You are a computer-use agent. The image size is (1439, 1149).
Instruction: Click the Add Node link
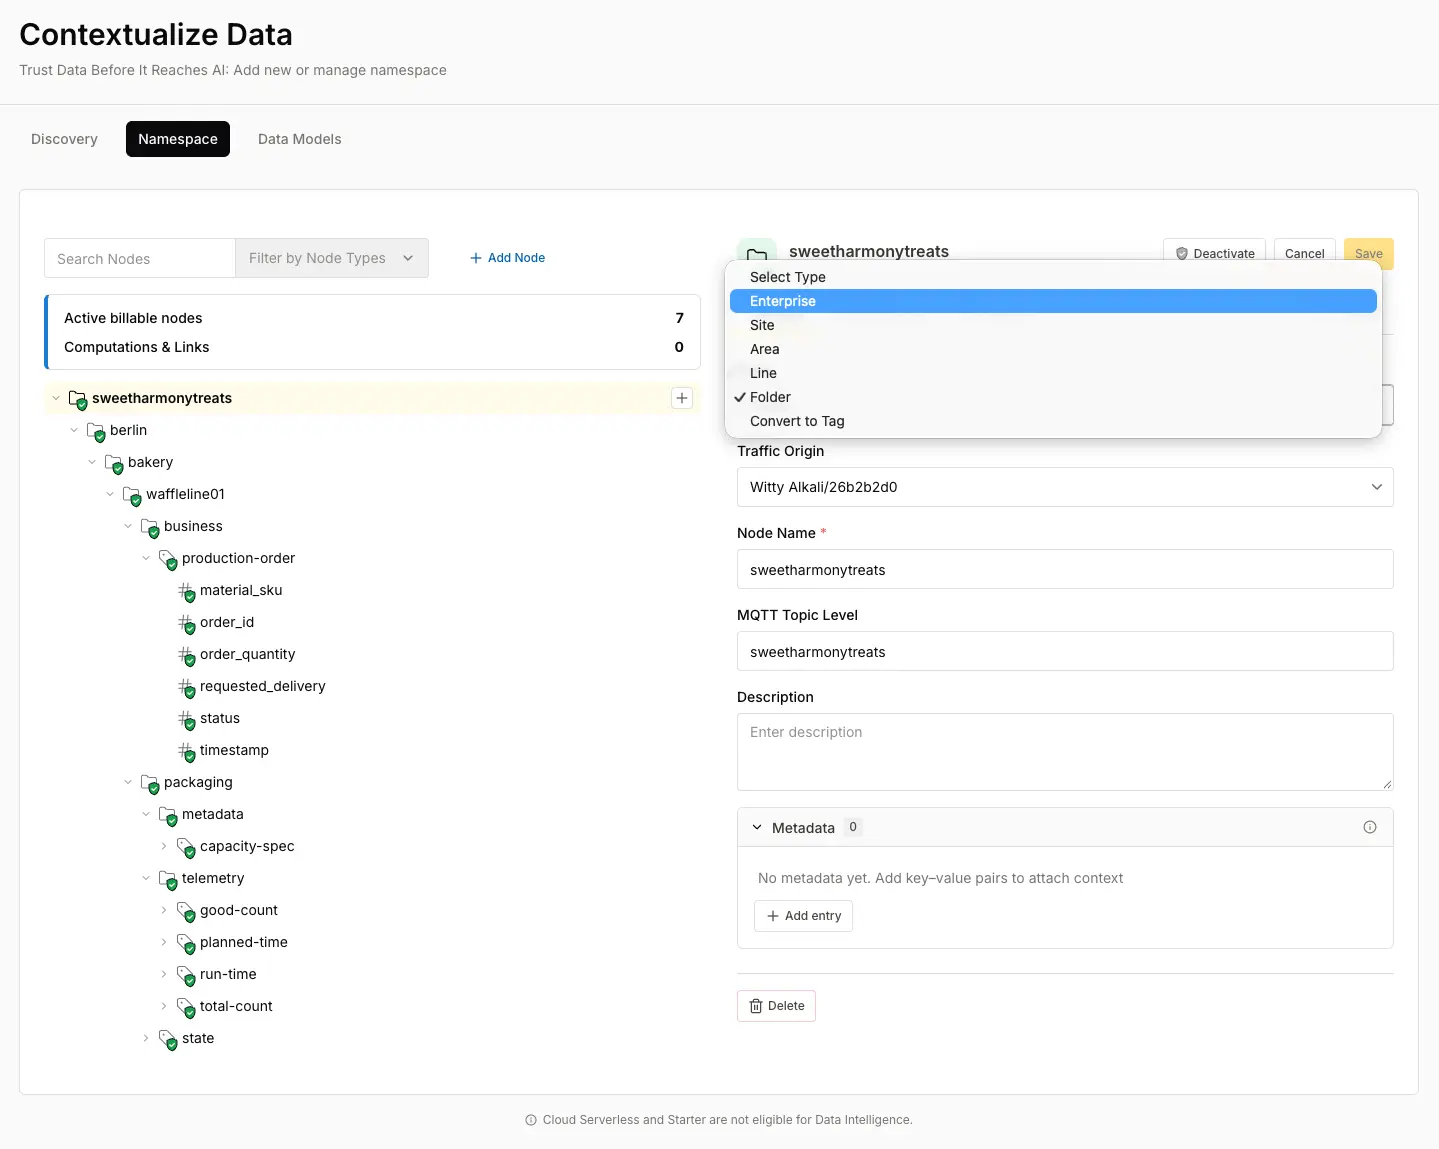click(x=507, y=258)
